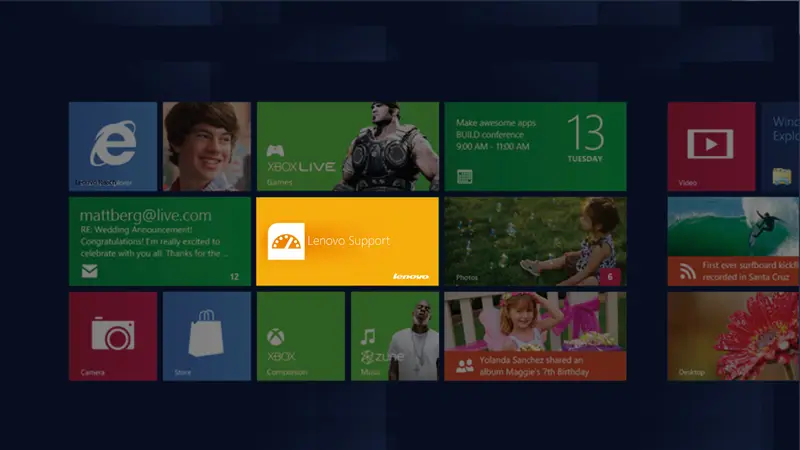Viewport: 800px width, 450px height.
Task: Click the small calendar grid icon
Action: 464,177
